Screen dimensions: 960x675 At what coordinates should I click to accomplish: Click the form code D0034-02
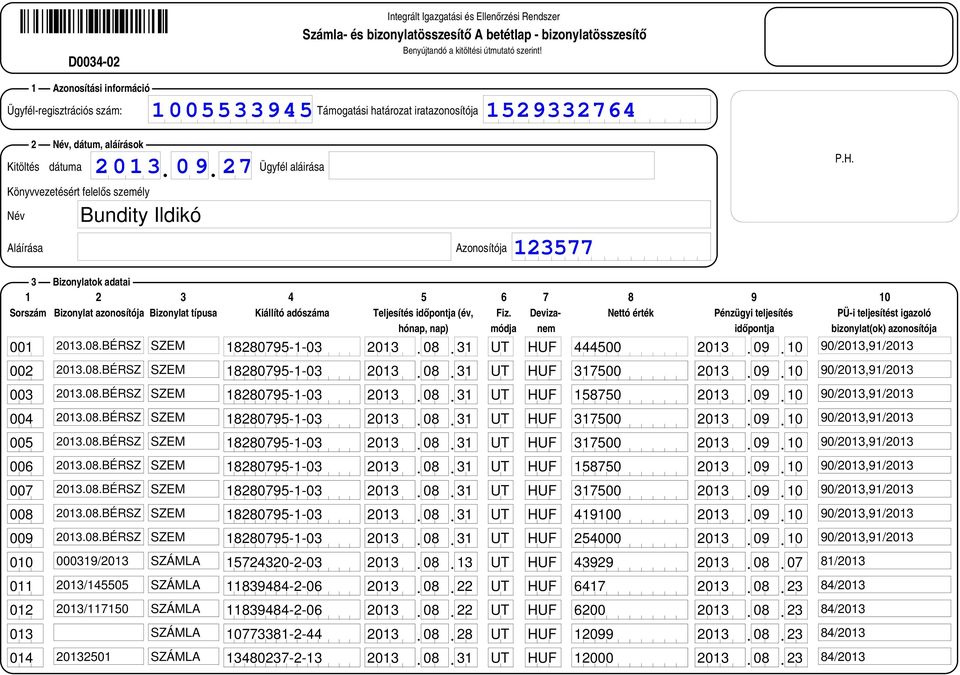coord(94,62)
